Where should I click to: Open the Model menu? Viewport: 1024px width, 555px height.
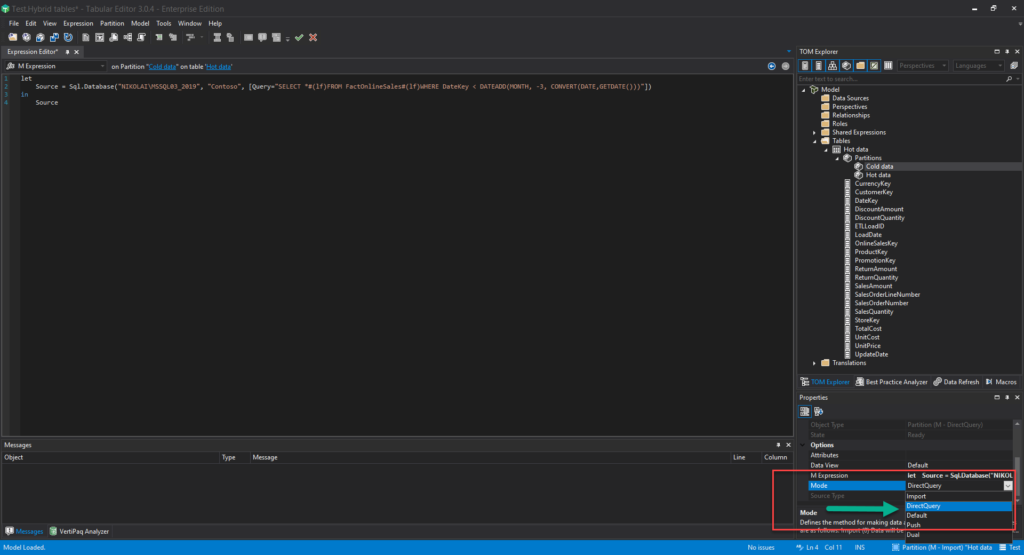click(x=140, y=23)
